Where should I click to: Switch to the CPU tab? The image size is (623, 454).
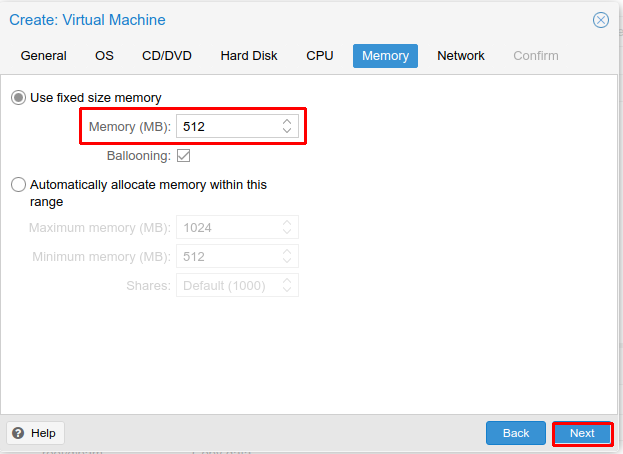coord(320,56)
